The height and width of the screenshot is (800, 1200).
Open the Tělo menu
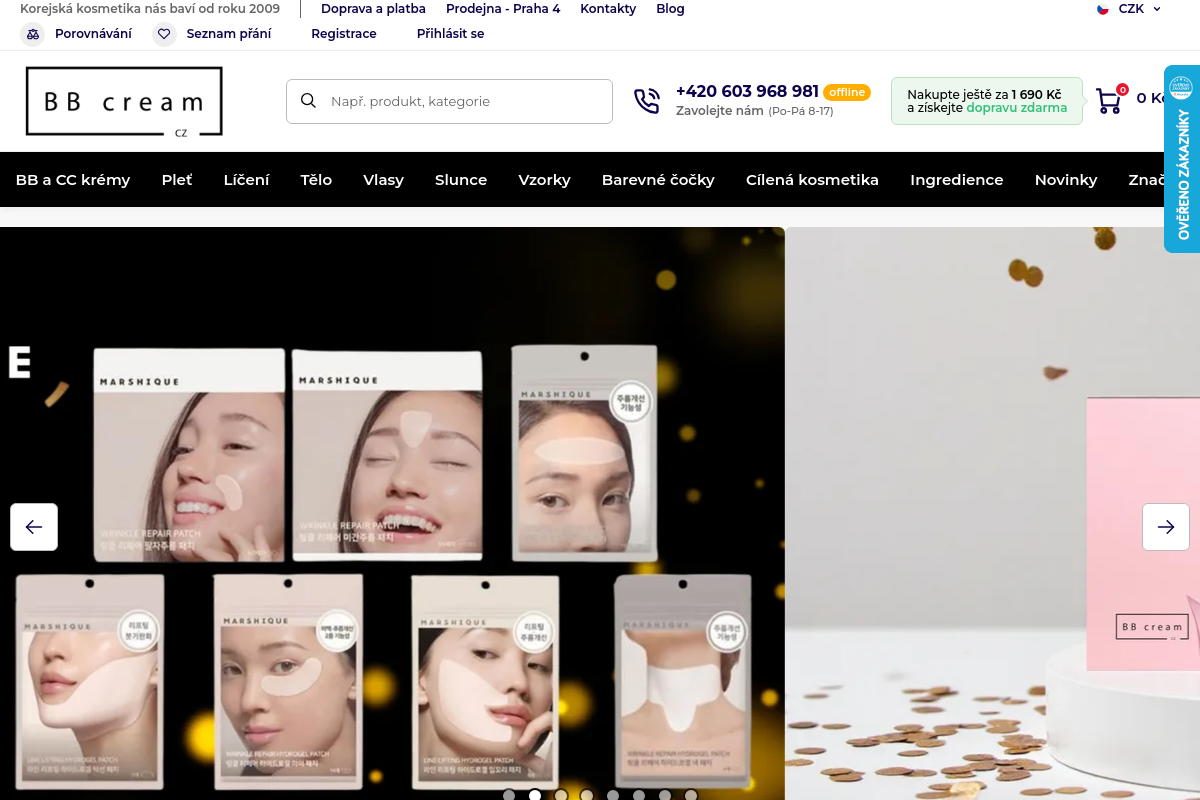pos(316,180)
